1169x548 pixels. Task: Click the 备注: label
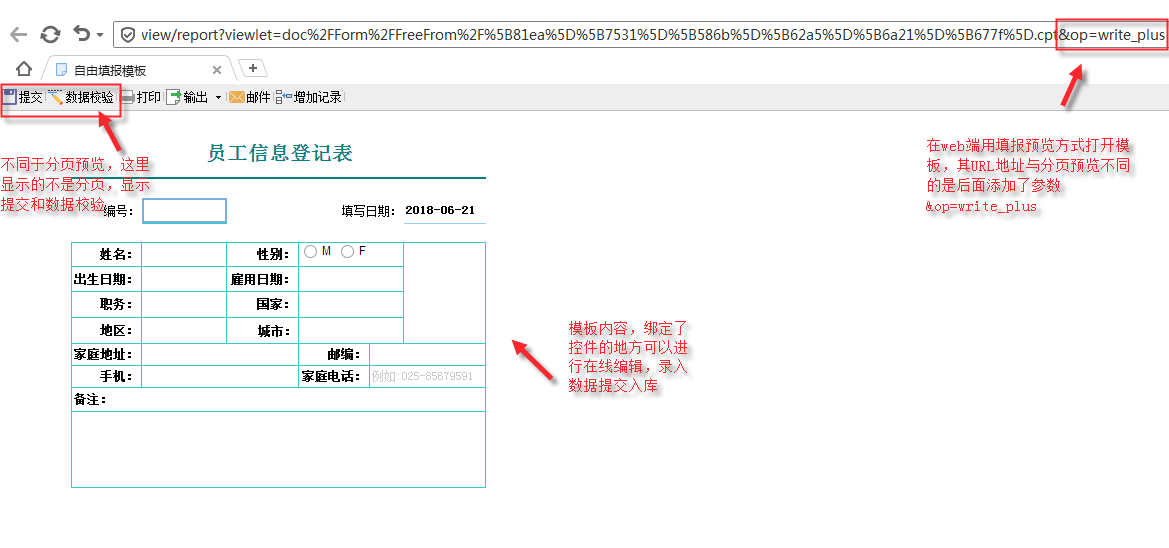(90, 400)
